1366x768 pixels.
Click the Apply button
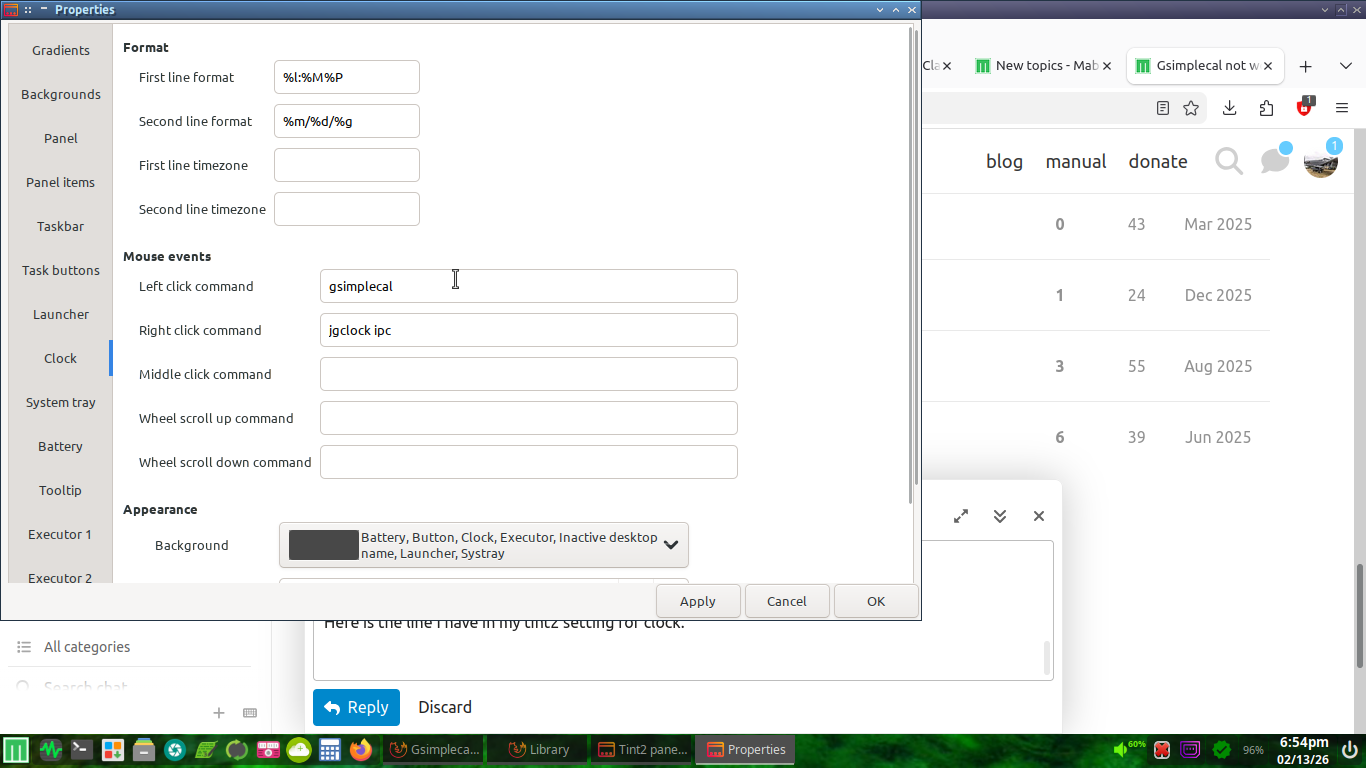point(697,601)
